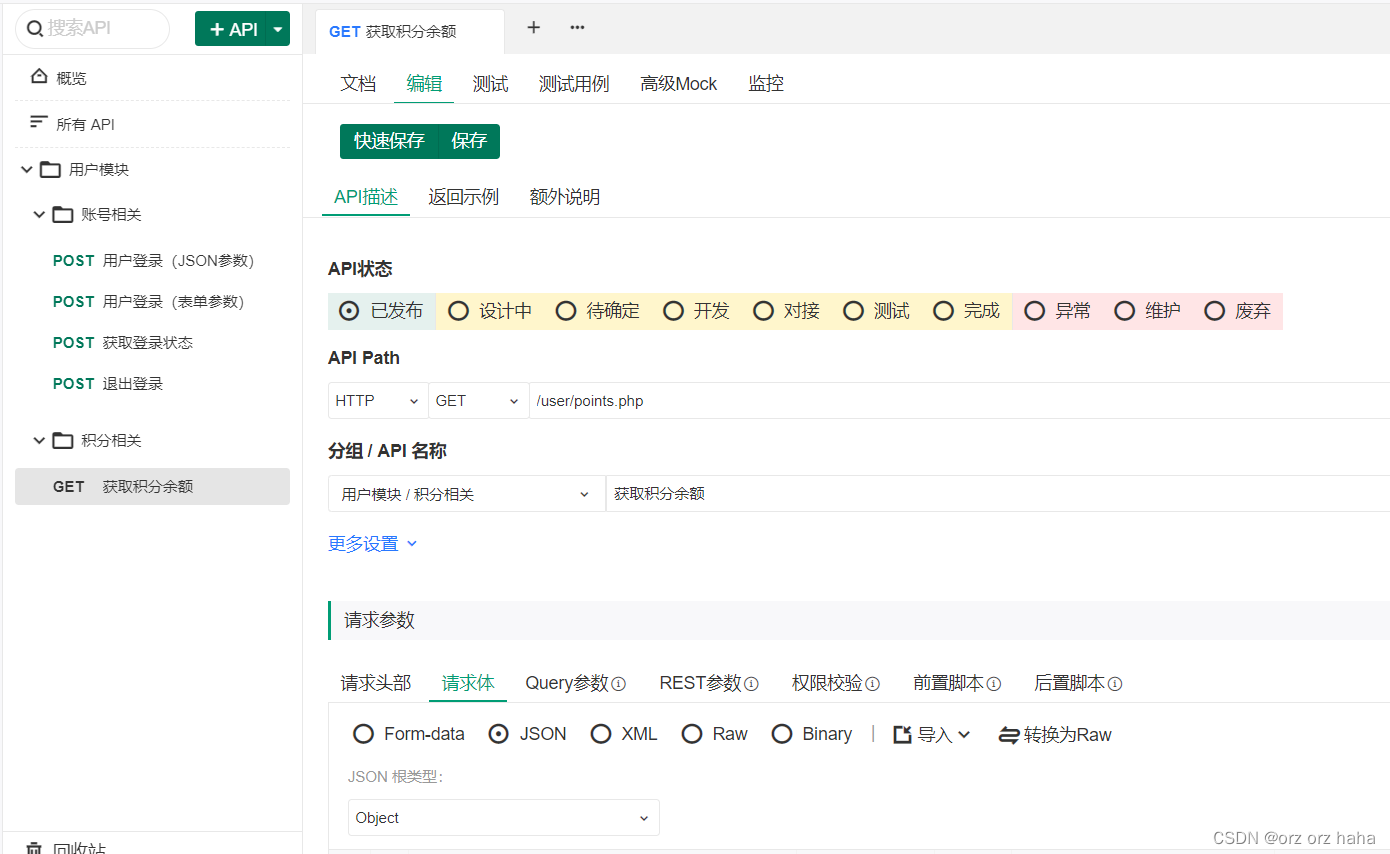Click the REST参数 info icon

tap(751, 684)
